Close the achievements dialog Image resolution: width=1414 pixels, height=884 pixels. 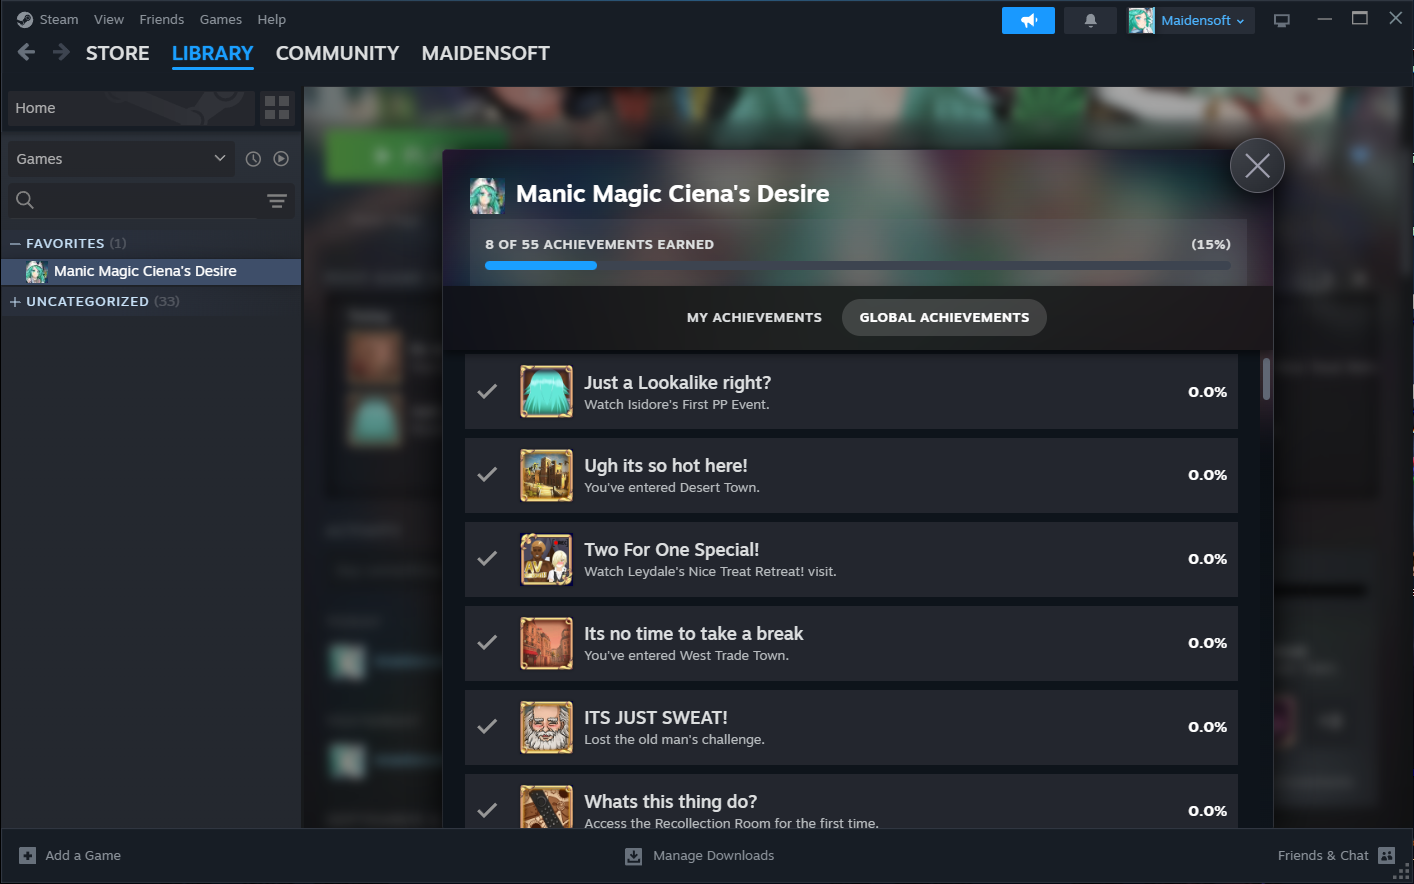coord(1257,166)
